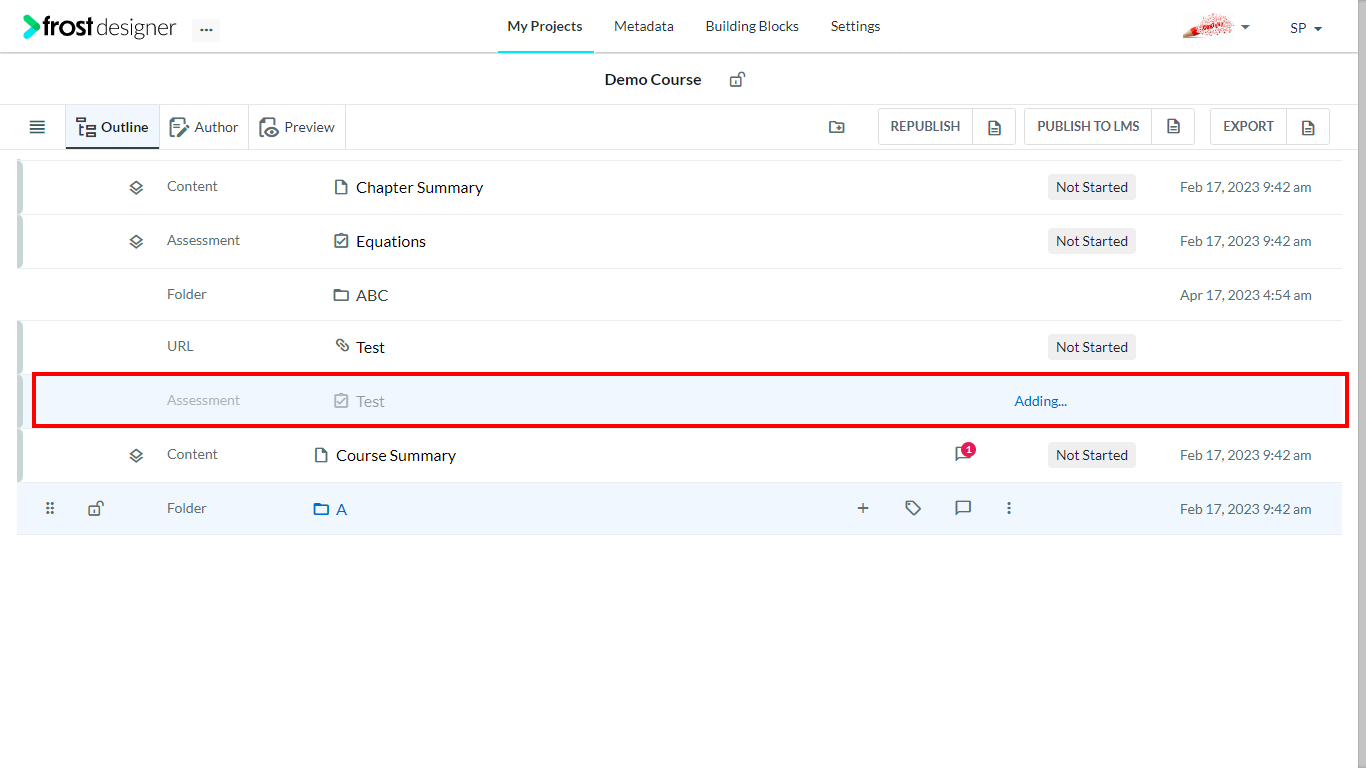The width and height of the screenshot is (1366, 768).
Task: Click the Apr 17, 2023 4:54 am date
Action: point(1246,295)
